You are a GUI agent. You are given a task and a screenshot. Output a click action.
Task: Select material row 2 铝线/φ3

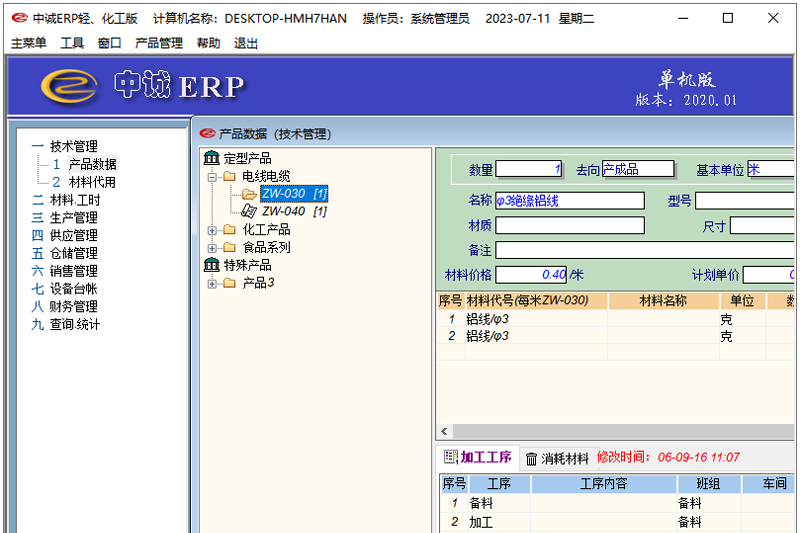[616, 336]
